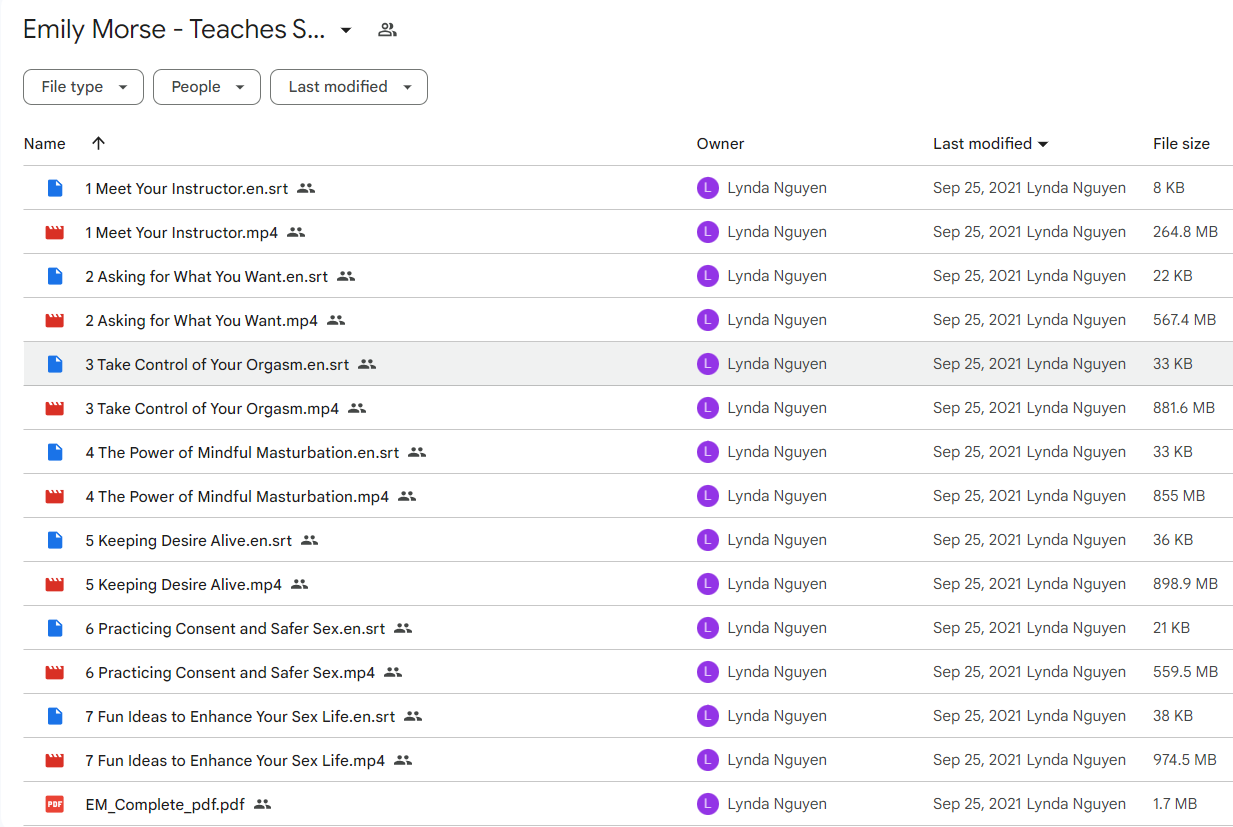
Task: Click the file icon for 2 Asking for What You Want.en.srt
Action: click(x=55, y=276)
